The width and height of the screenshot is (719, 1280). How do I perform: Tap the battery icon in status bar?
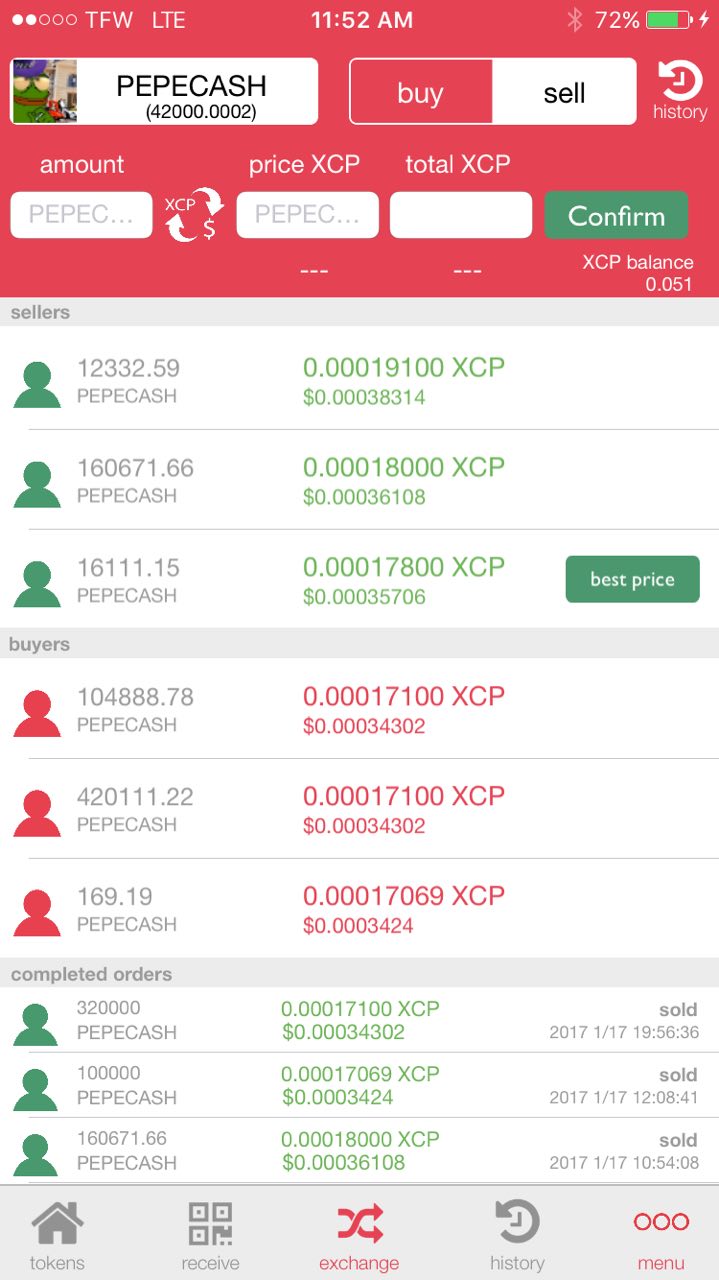pos(669,19)
